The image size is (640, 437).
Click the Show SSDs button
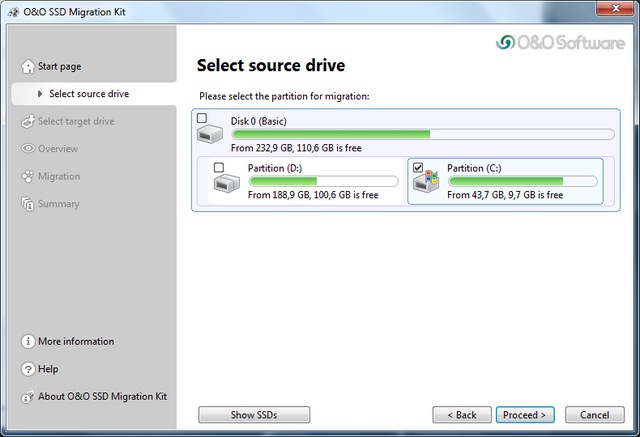pos(254,415)
